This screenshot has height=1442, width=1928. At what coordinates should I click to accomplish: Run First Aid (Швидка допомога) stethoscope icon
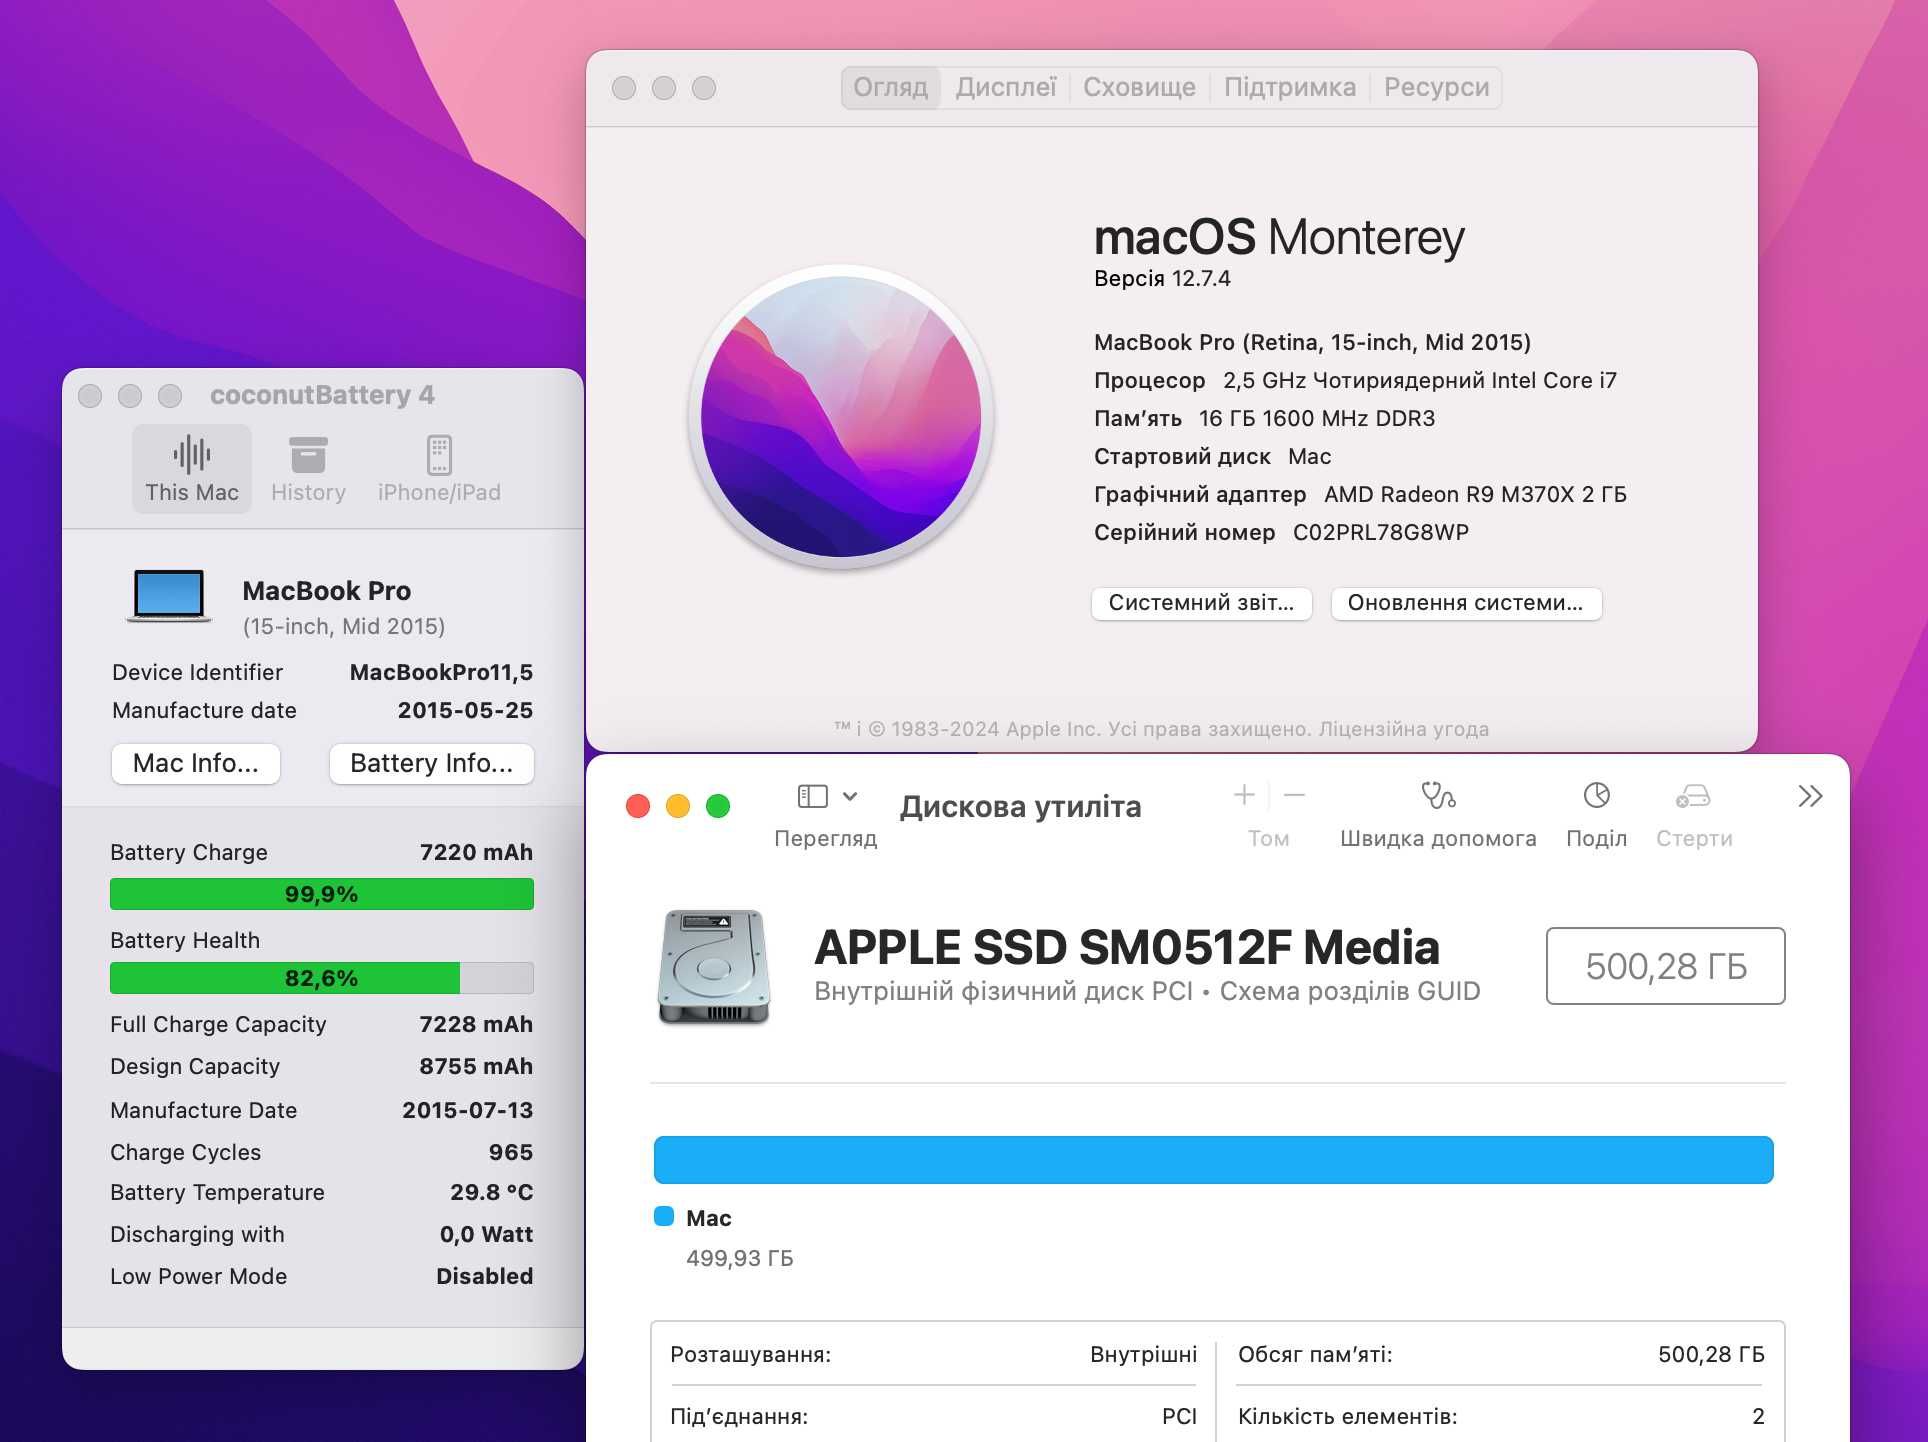(x=1438, y=795)
